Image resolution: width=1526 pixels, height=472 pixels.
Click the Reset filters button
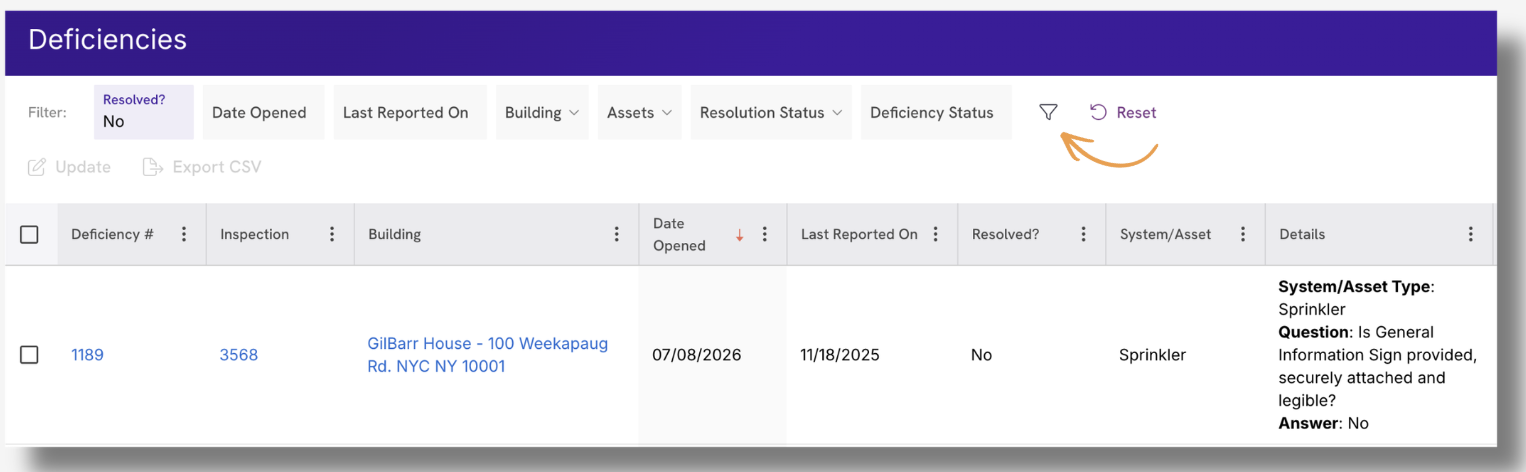tap(1123, 112)
